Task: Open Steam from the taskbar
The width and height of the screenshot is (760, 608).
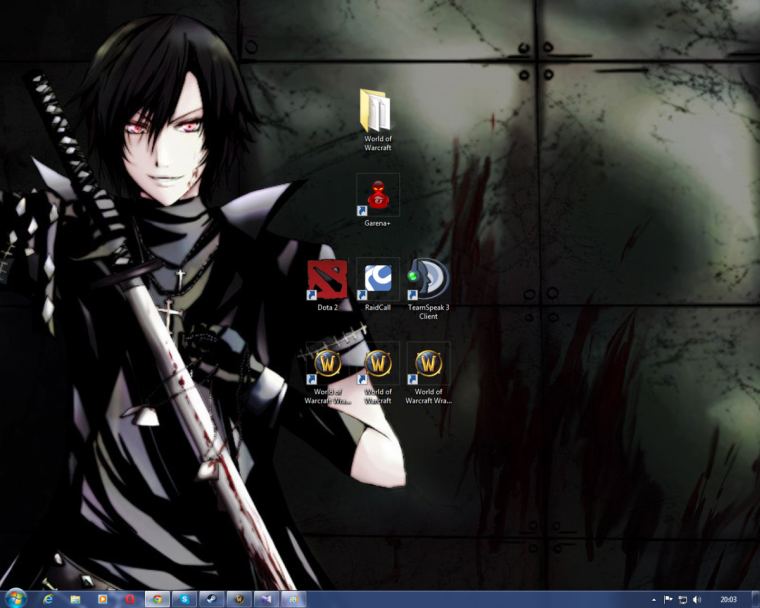Action: pos(211,599)
